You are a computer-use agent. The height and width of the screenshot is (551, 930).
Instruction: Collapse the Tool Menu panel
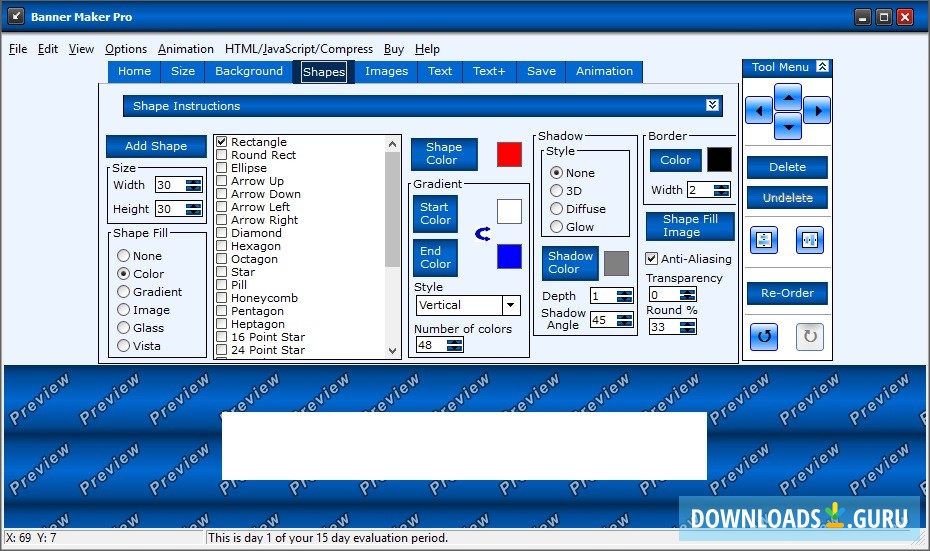[x=822, y=66]
